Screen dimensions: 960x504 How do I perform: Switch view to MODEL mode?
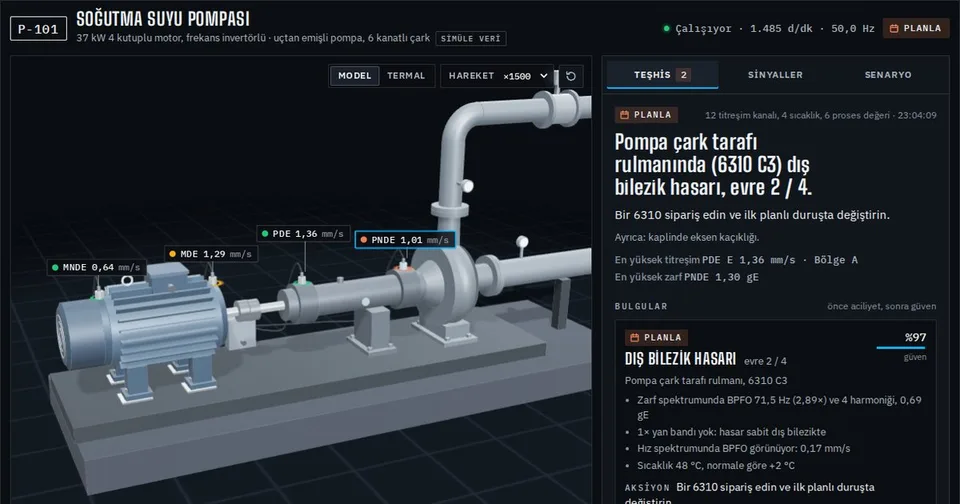click(354, 76)
